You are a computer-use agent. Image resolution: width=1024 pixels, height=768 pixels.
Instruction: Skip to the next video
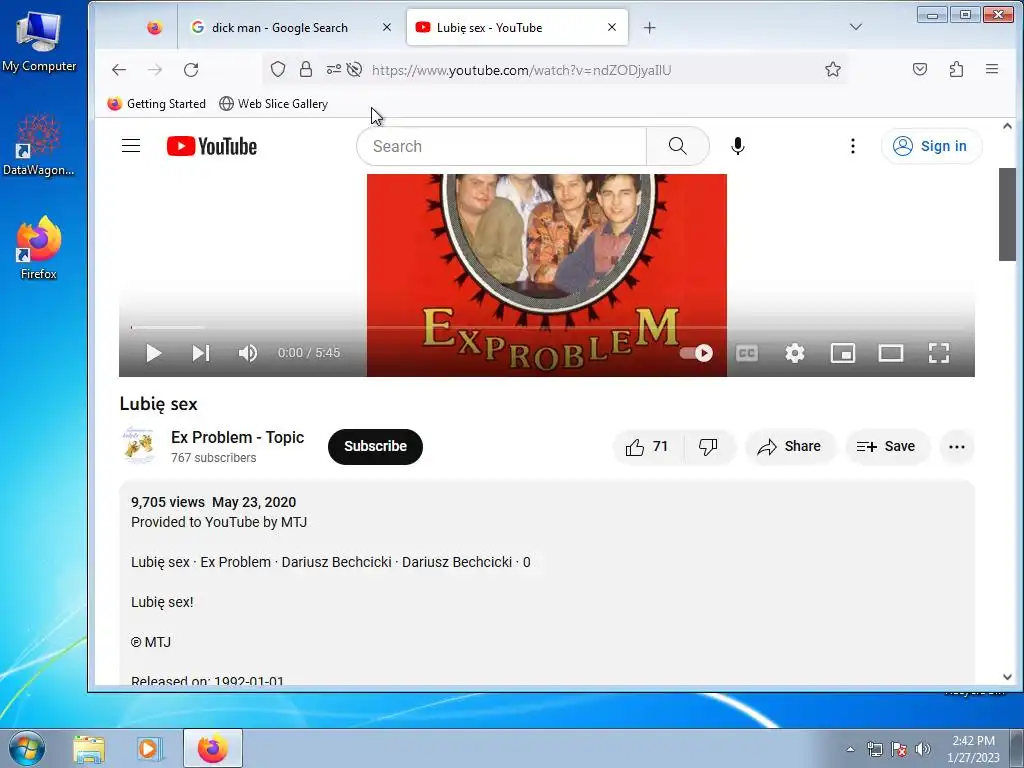[x=200, y=353]
